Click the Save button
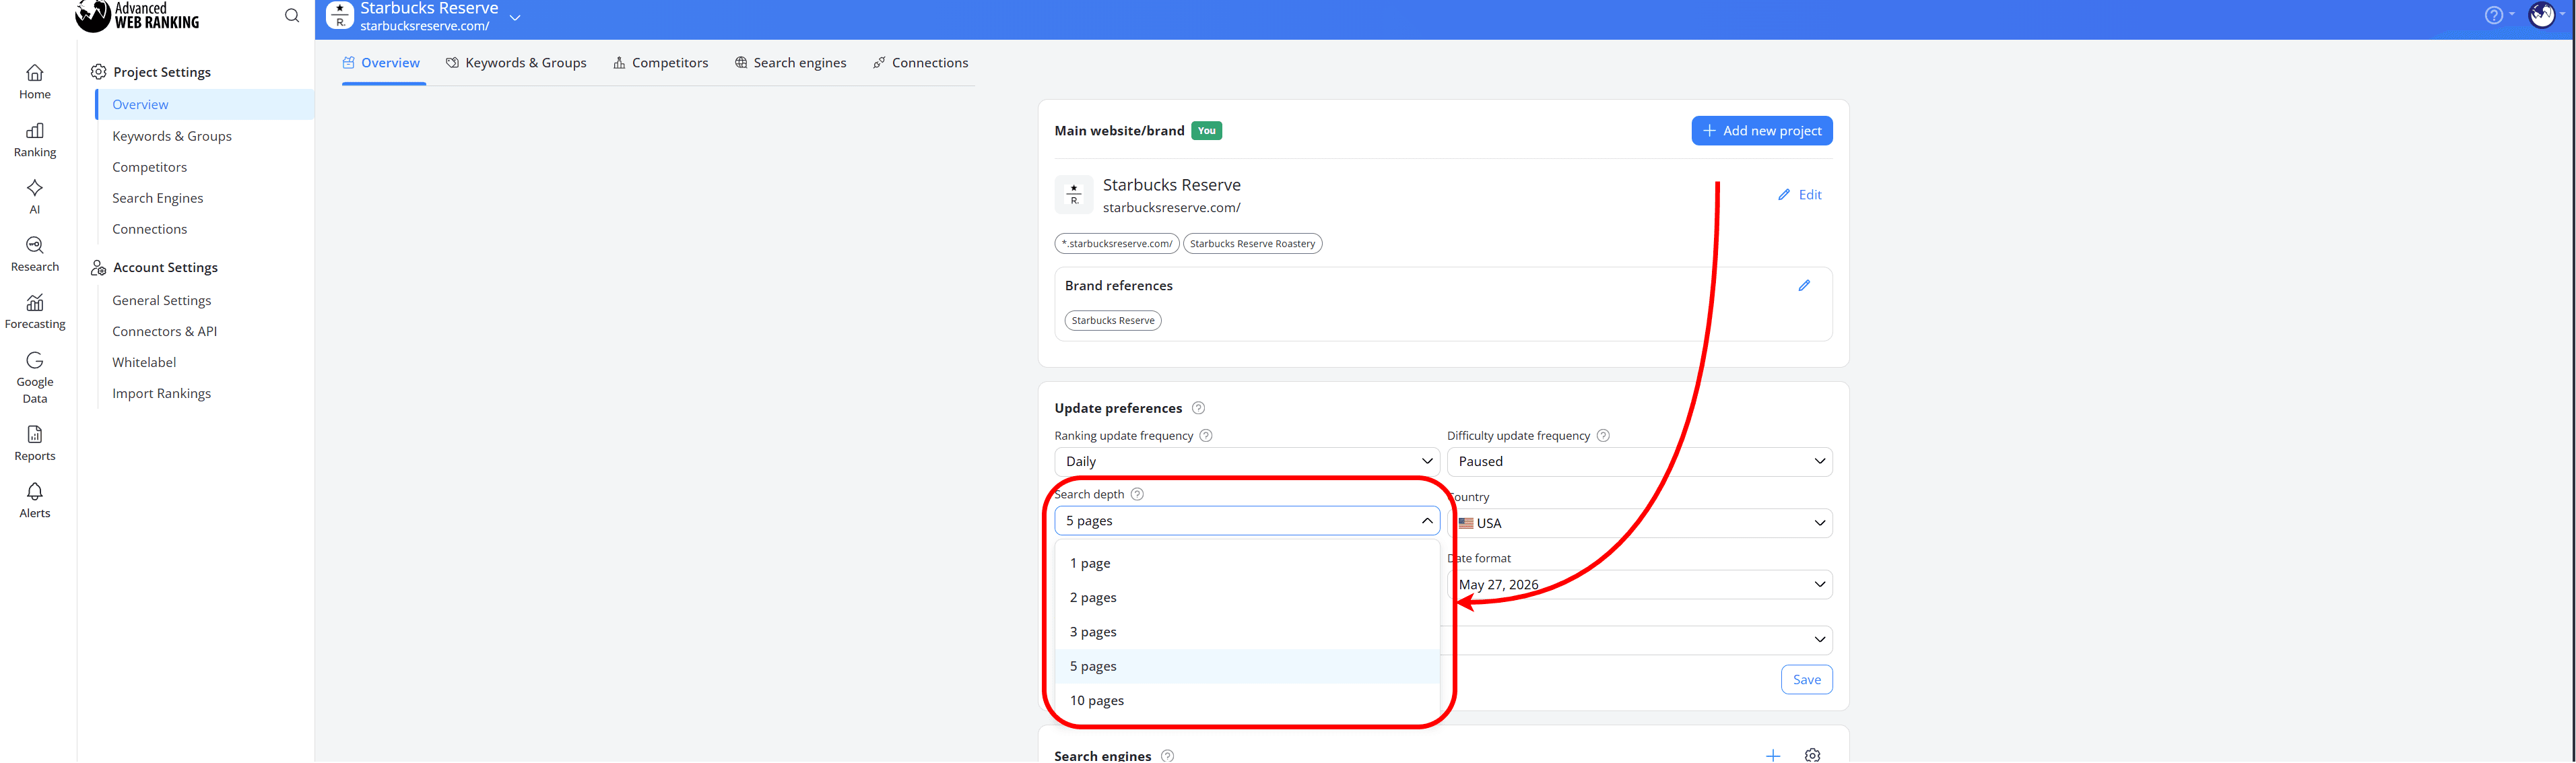 point(1806,680)
